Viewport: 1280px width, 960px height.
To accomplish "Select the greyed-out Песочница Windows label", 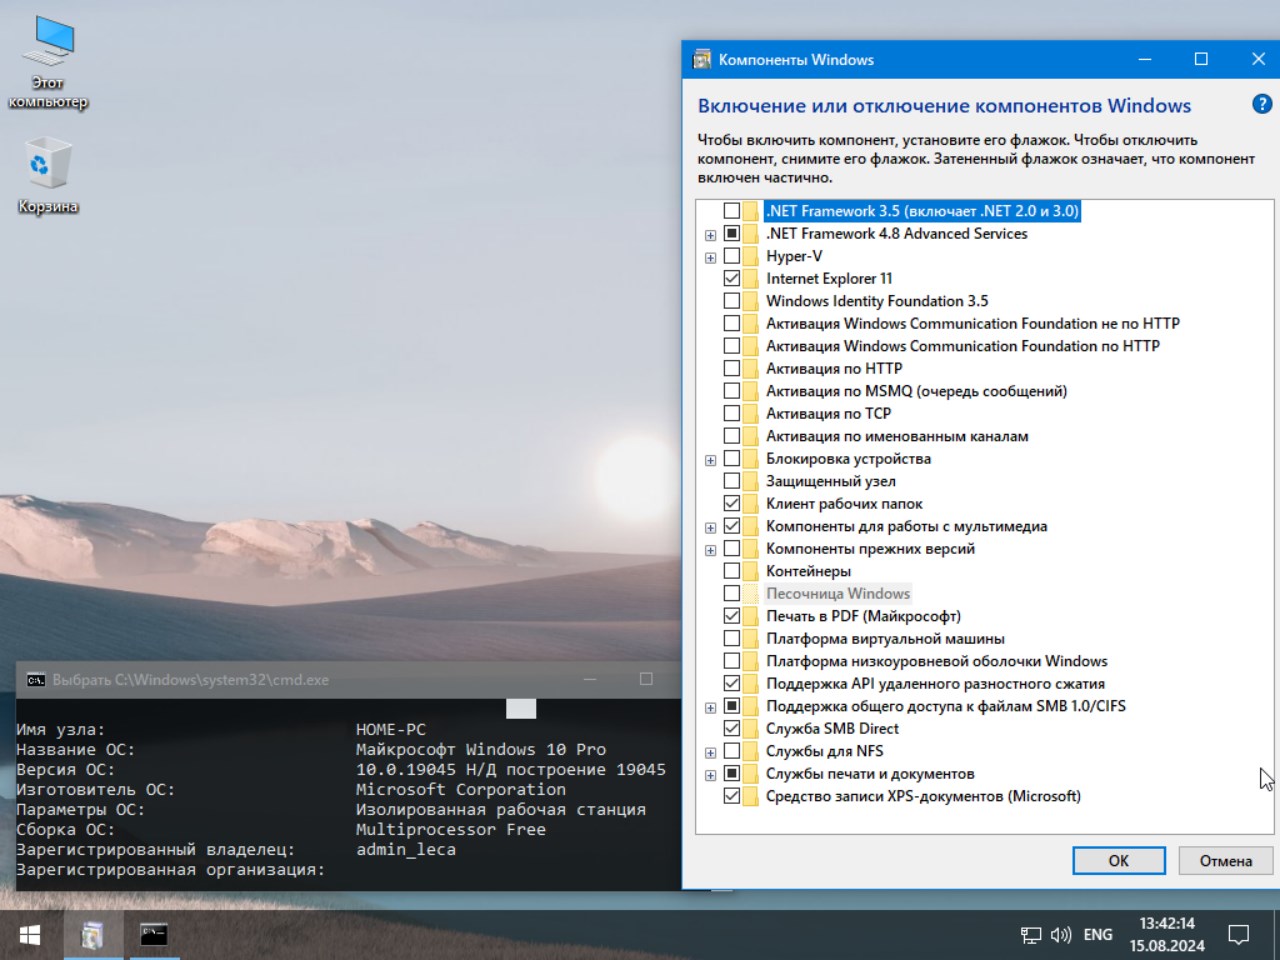I will tap(838, 594).
